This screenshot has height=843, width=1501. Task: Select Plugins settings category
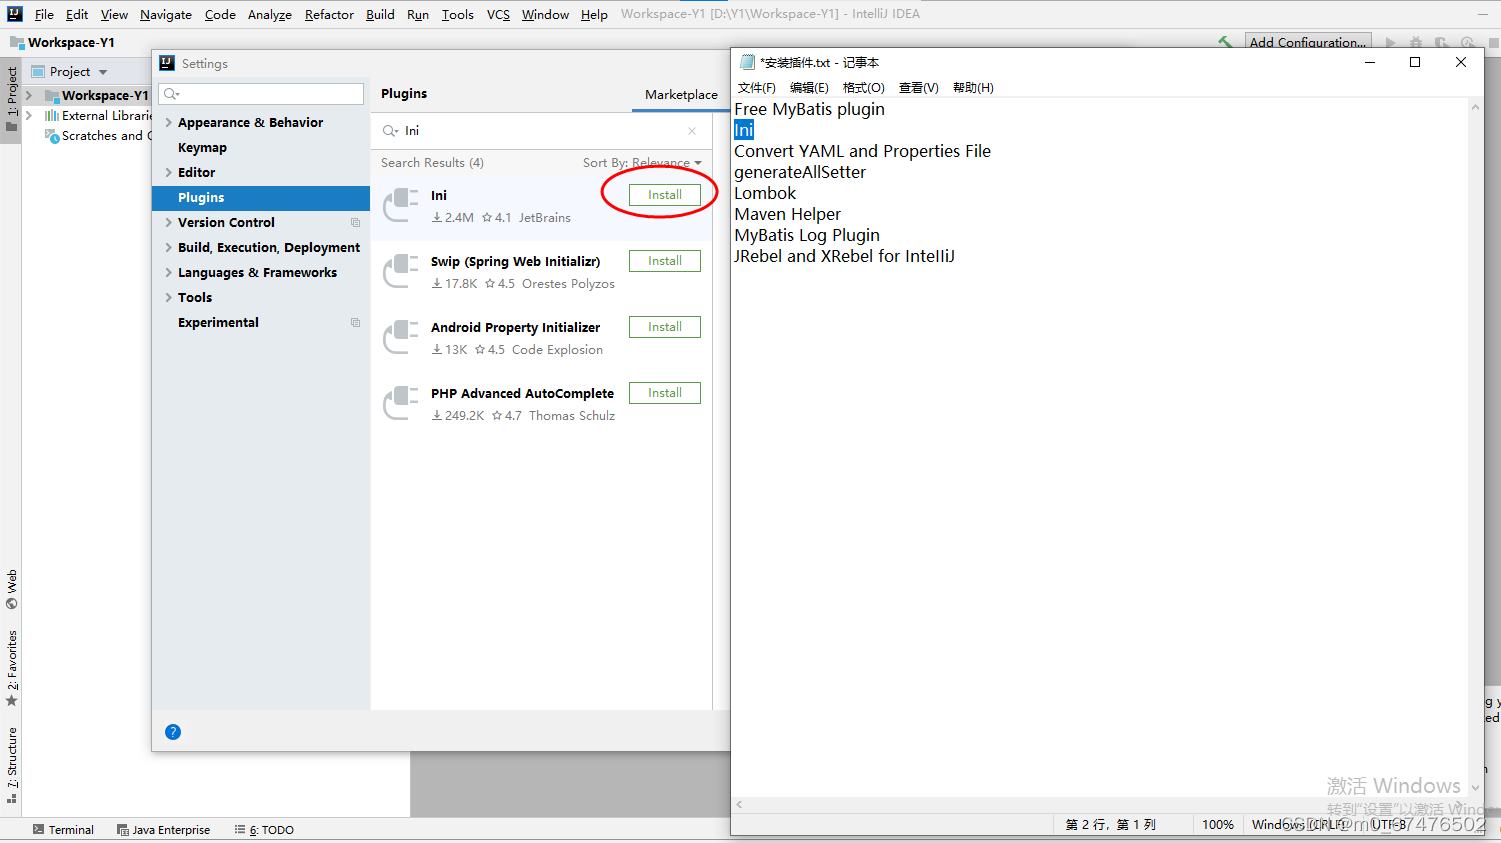(x=261, y=198)
